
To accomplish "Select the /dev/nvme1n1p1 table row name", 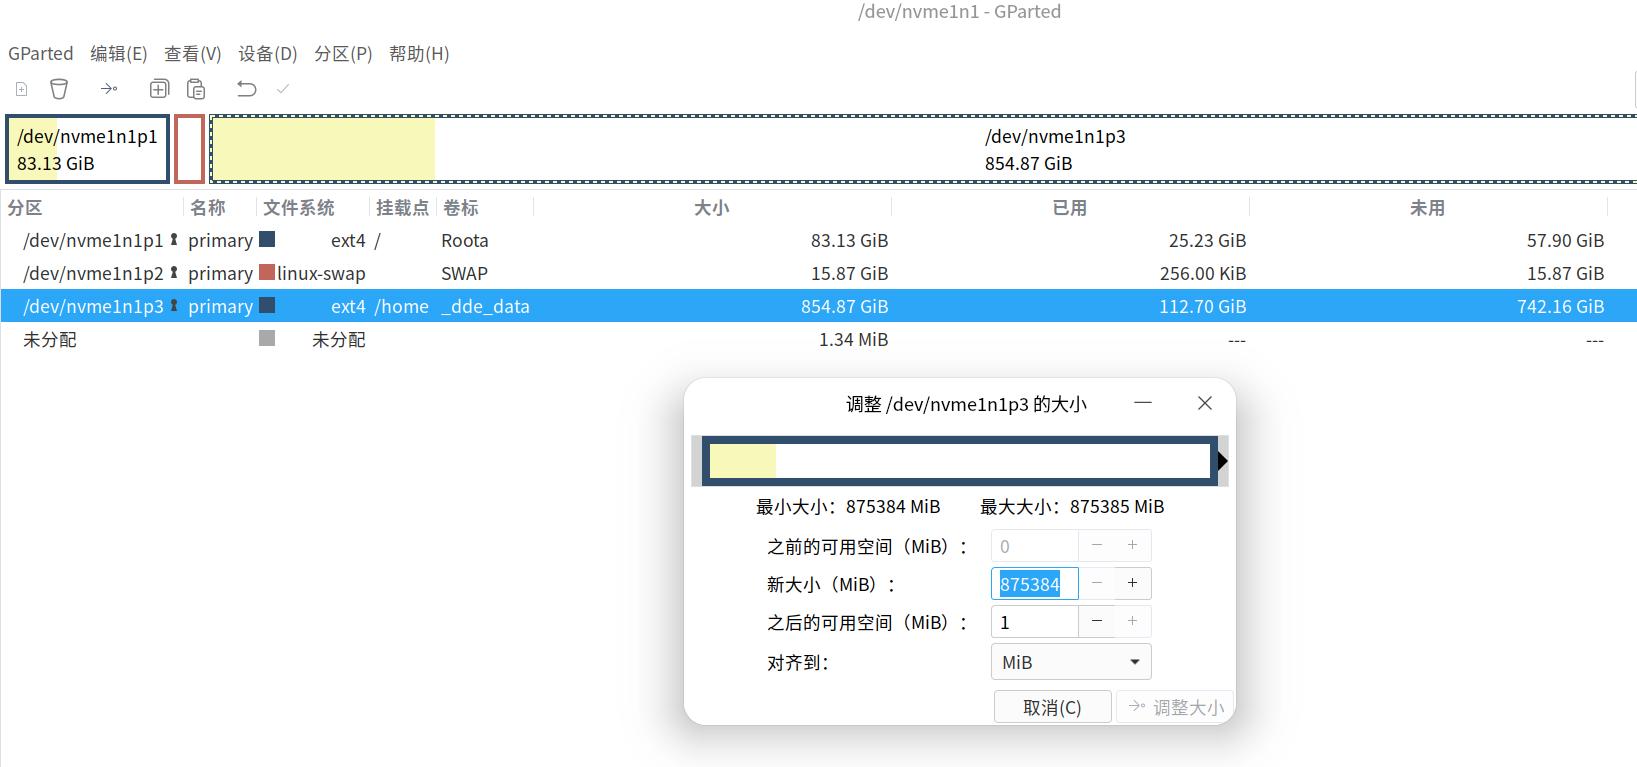I will pyautogui.click(x=93, y=241).
